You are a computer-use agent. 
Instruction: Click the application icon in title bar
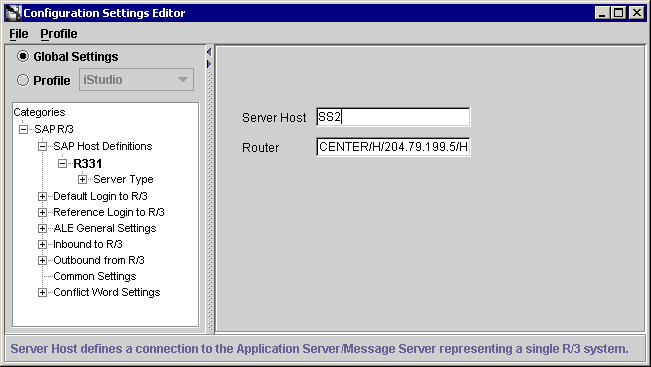(x=13, y=13)
